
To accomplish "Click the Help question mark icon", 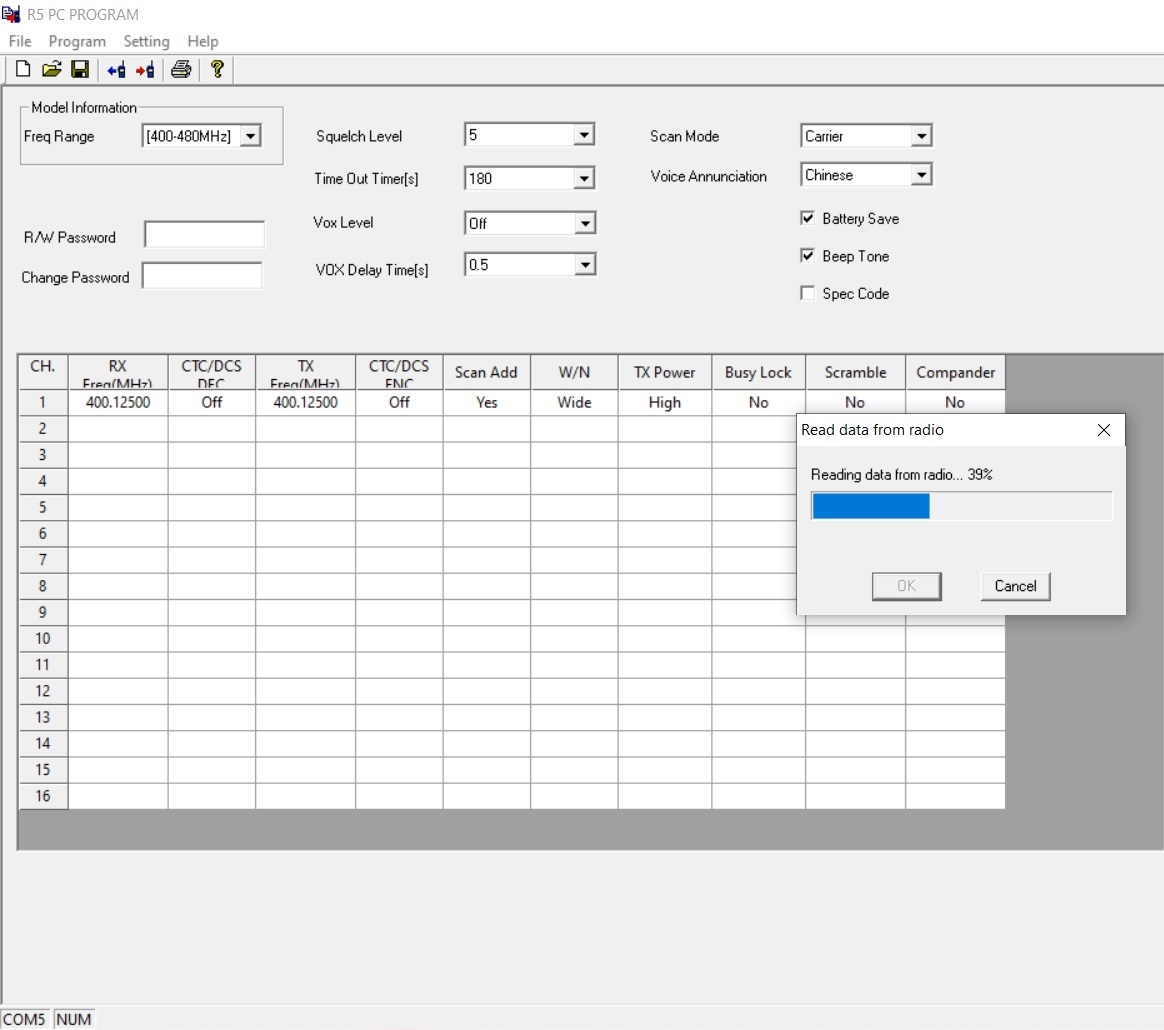I will point(217,69).
